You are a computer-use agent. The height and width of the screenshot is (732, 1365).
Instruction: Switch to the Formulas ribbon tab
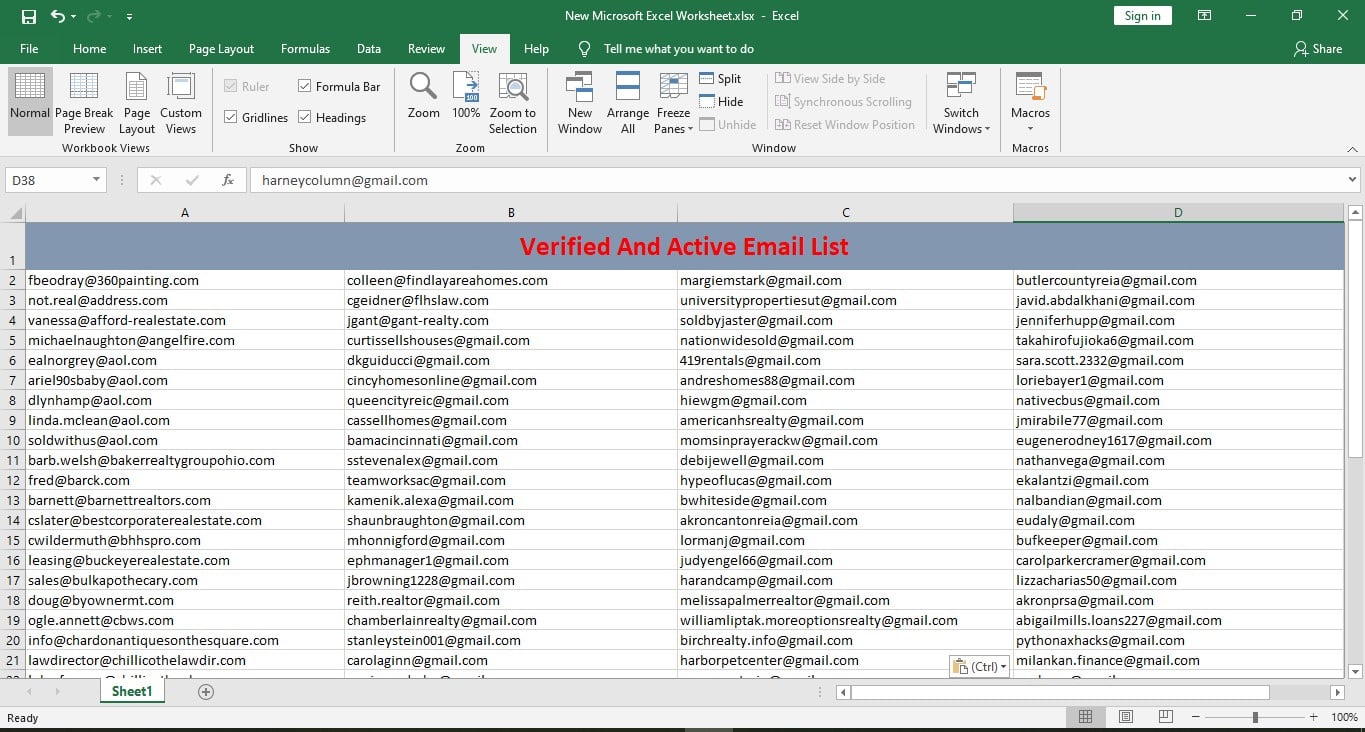305,48
